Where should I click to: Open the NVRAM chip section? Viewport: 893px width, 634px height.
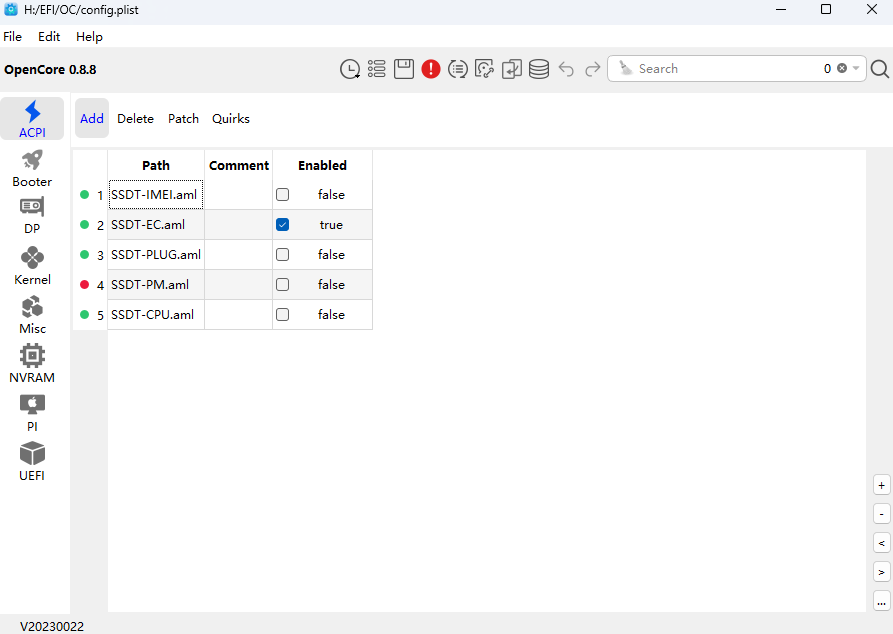[32, 364]
